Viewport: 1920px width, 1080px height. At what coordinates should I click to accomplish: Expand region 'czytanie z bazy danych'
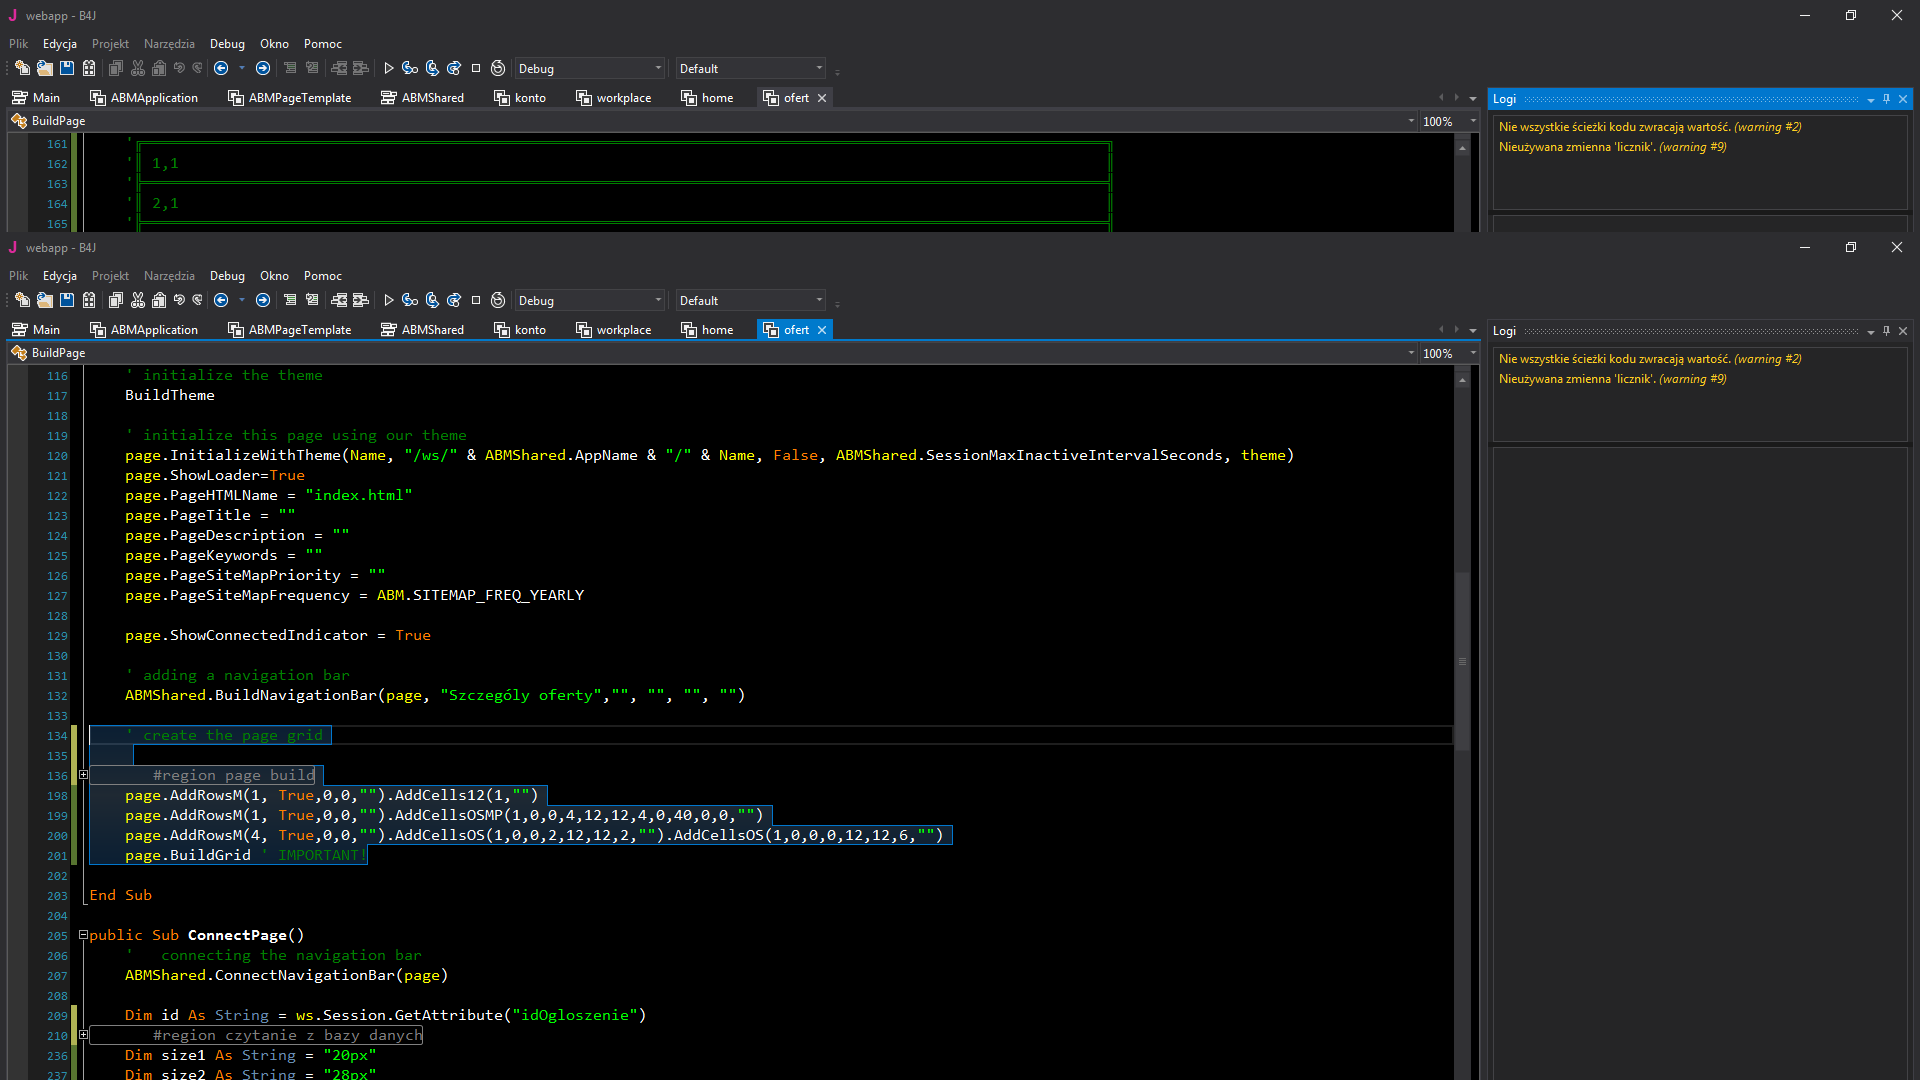click(84, 1035)
